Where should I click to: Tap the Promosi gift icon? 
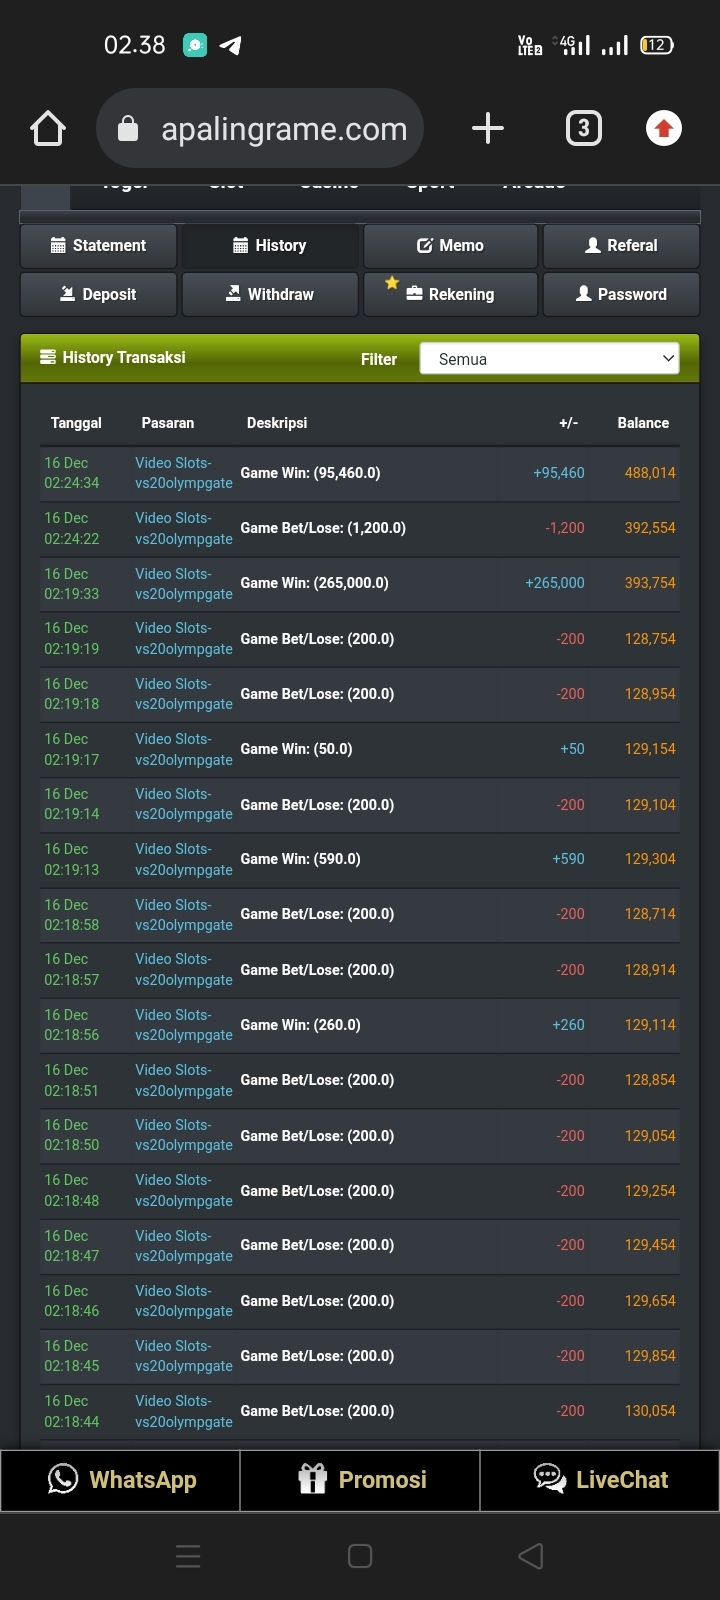[313, 1480]
